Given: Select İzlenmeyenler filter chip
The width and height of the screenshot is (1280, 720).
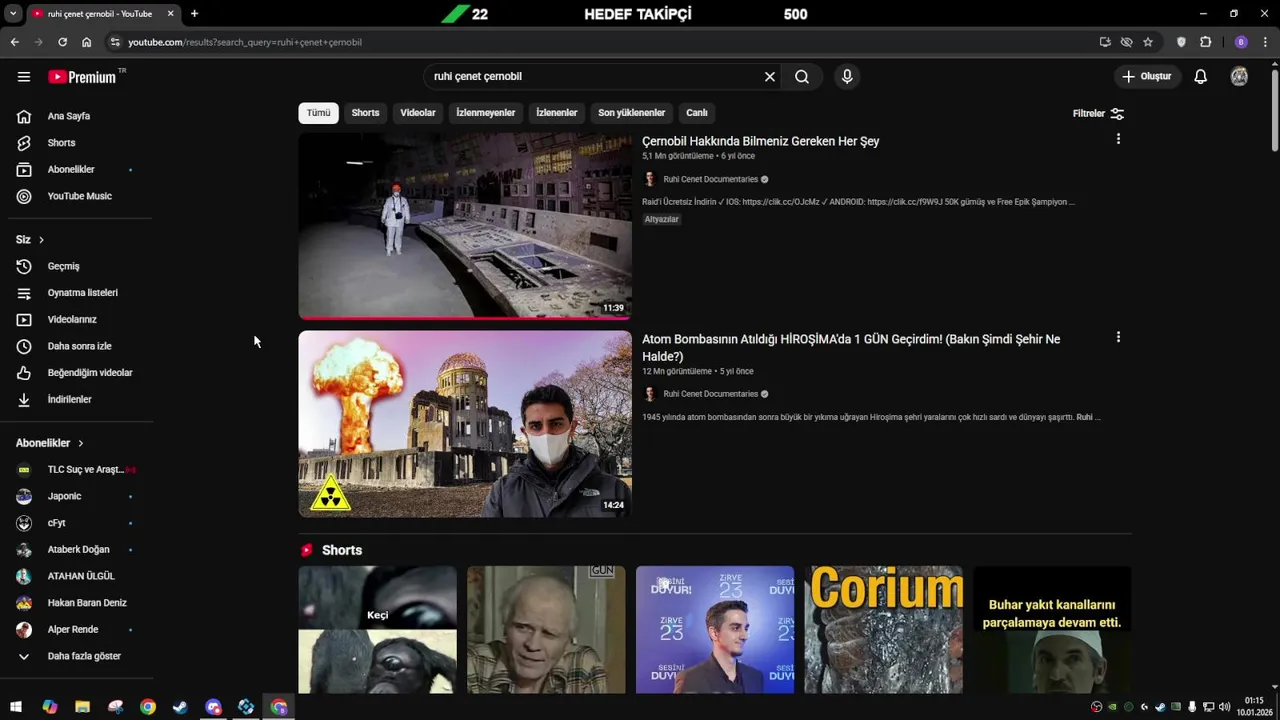Looking at the screenshot, I should click(x=486, y=113).
